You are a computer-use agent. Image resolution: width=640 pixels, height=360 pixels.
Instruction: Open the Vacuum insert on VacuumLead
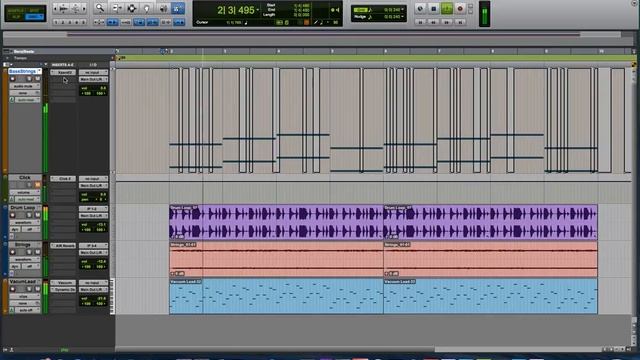point(63,282)
